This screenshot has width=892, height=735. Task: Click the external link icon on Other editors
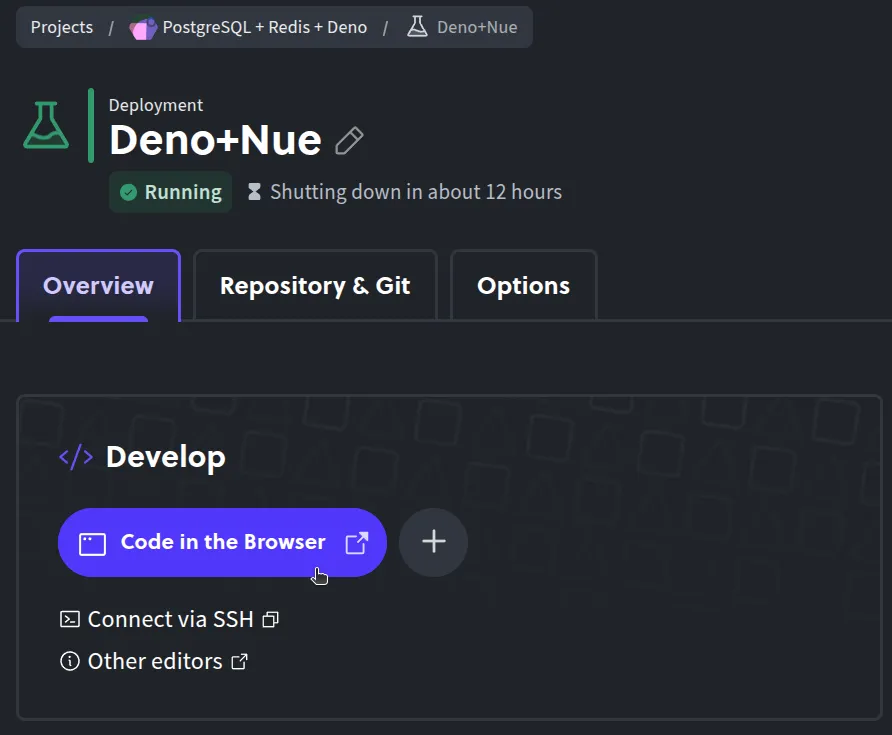coord(238,661)
